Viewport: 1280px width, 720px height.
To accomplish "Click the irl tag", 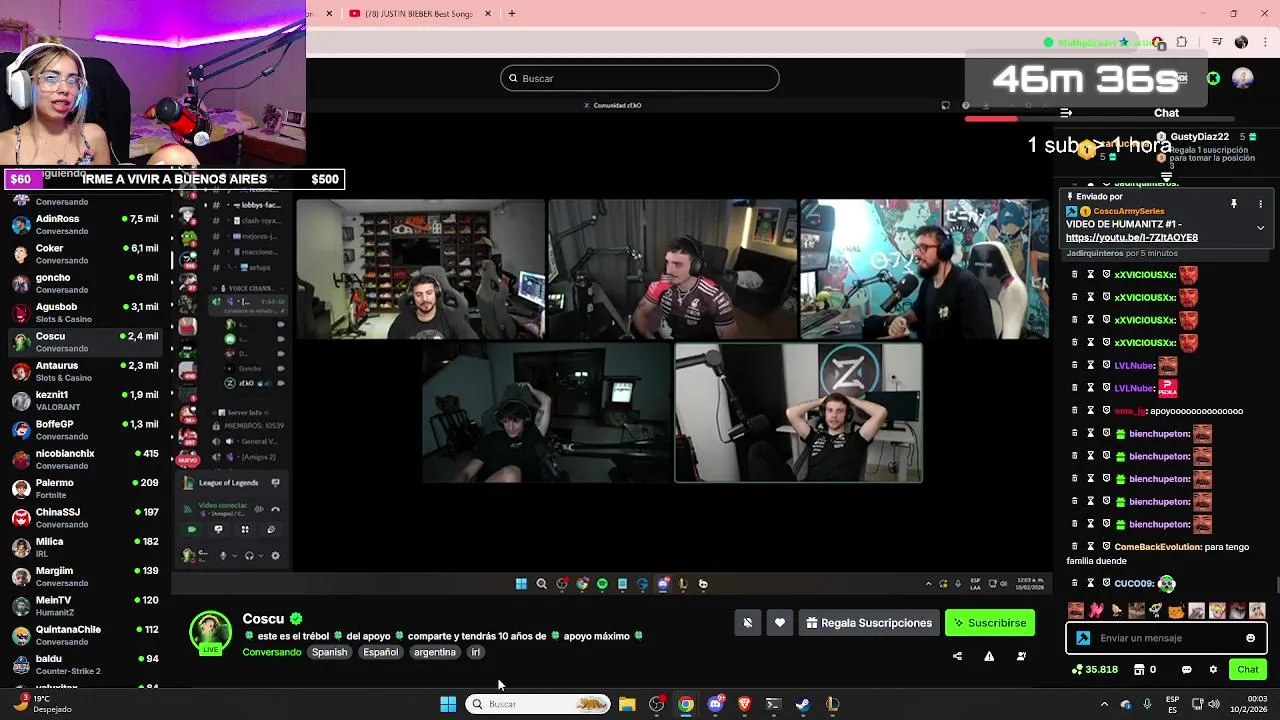I will pos(475,652).
